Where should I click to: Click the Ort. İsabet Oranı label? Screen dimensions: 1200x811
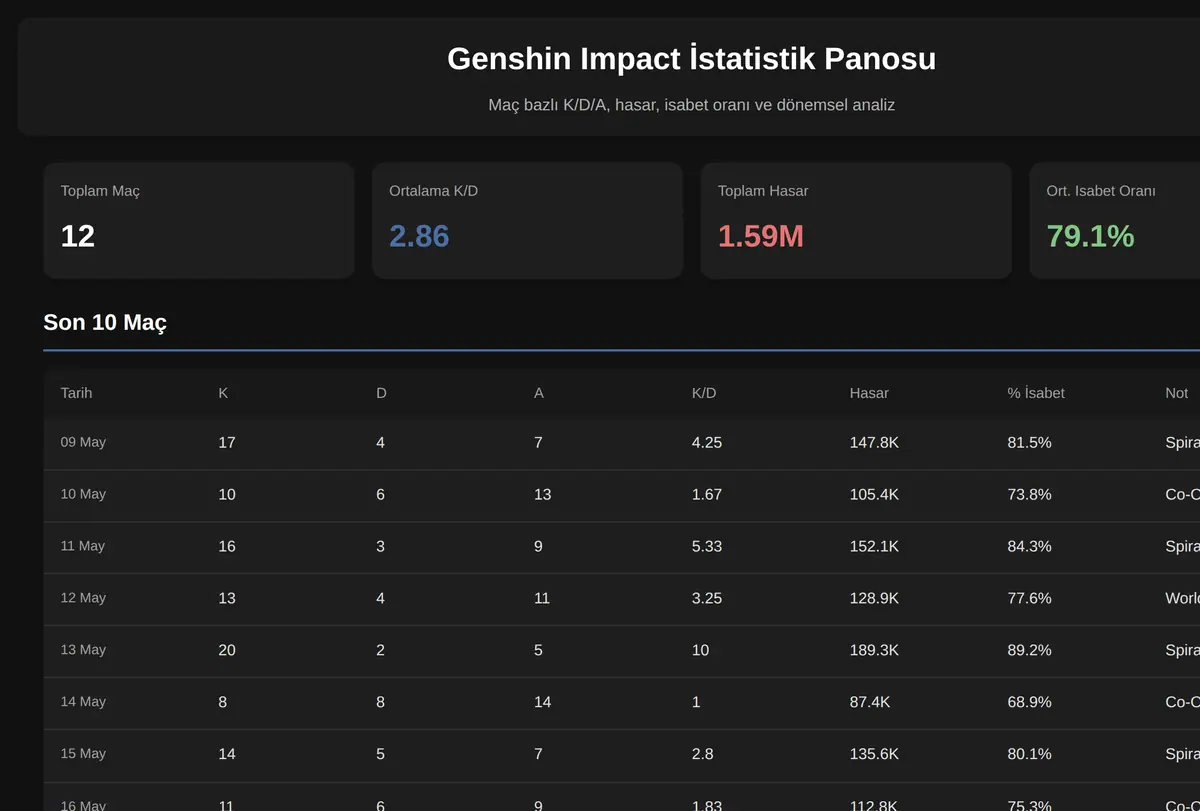(1101, 191)
